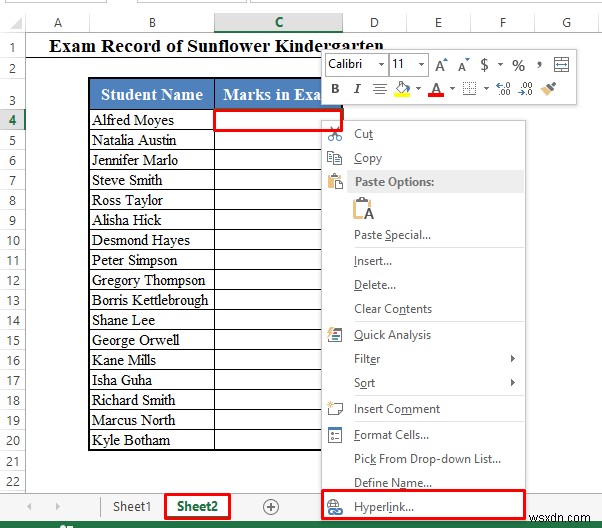
Task: Click the Decrease Decimal icon
Action: tap(525, 89)
